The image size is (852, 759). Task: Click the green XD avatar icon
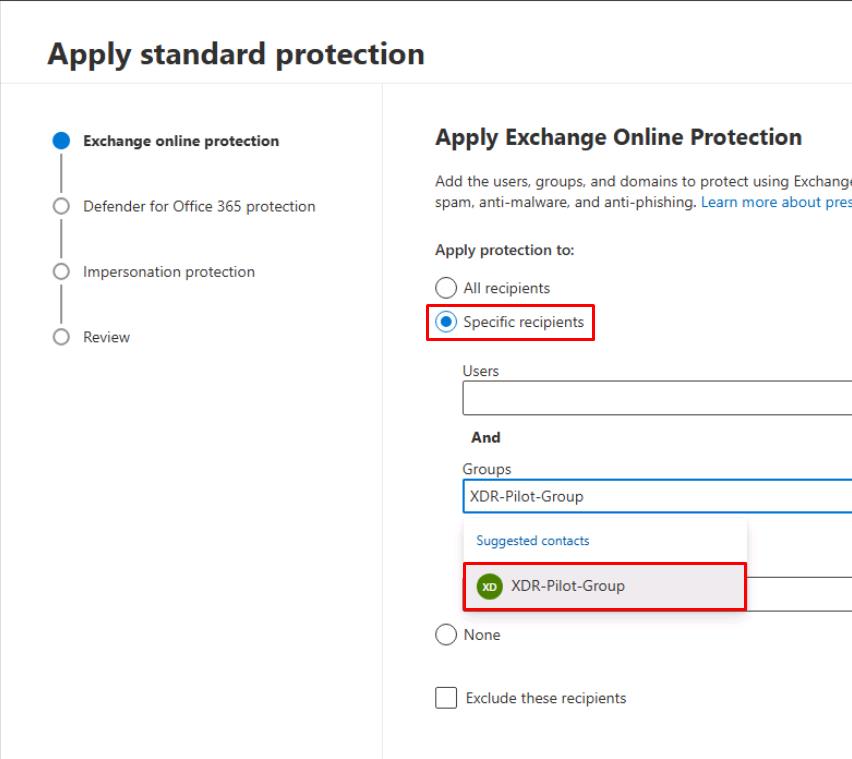(x=489, y=587)
